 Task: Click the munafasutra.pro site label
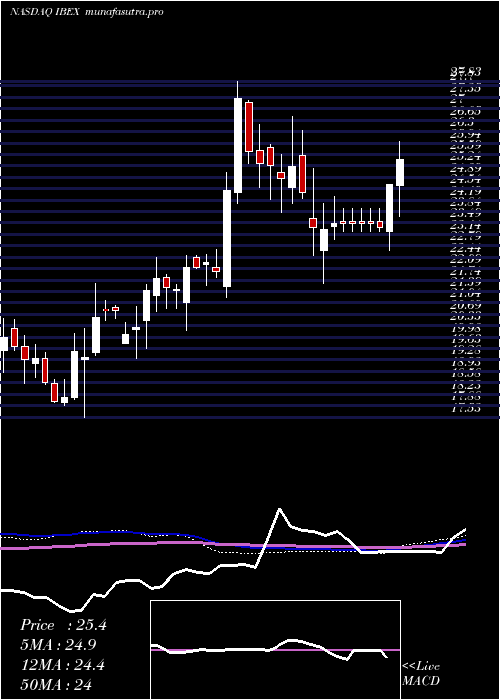coord(123,12)
